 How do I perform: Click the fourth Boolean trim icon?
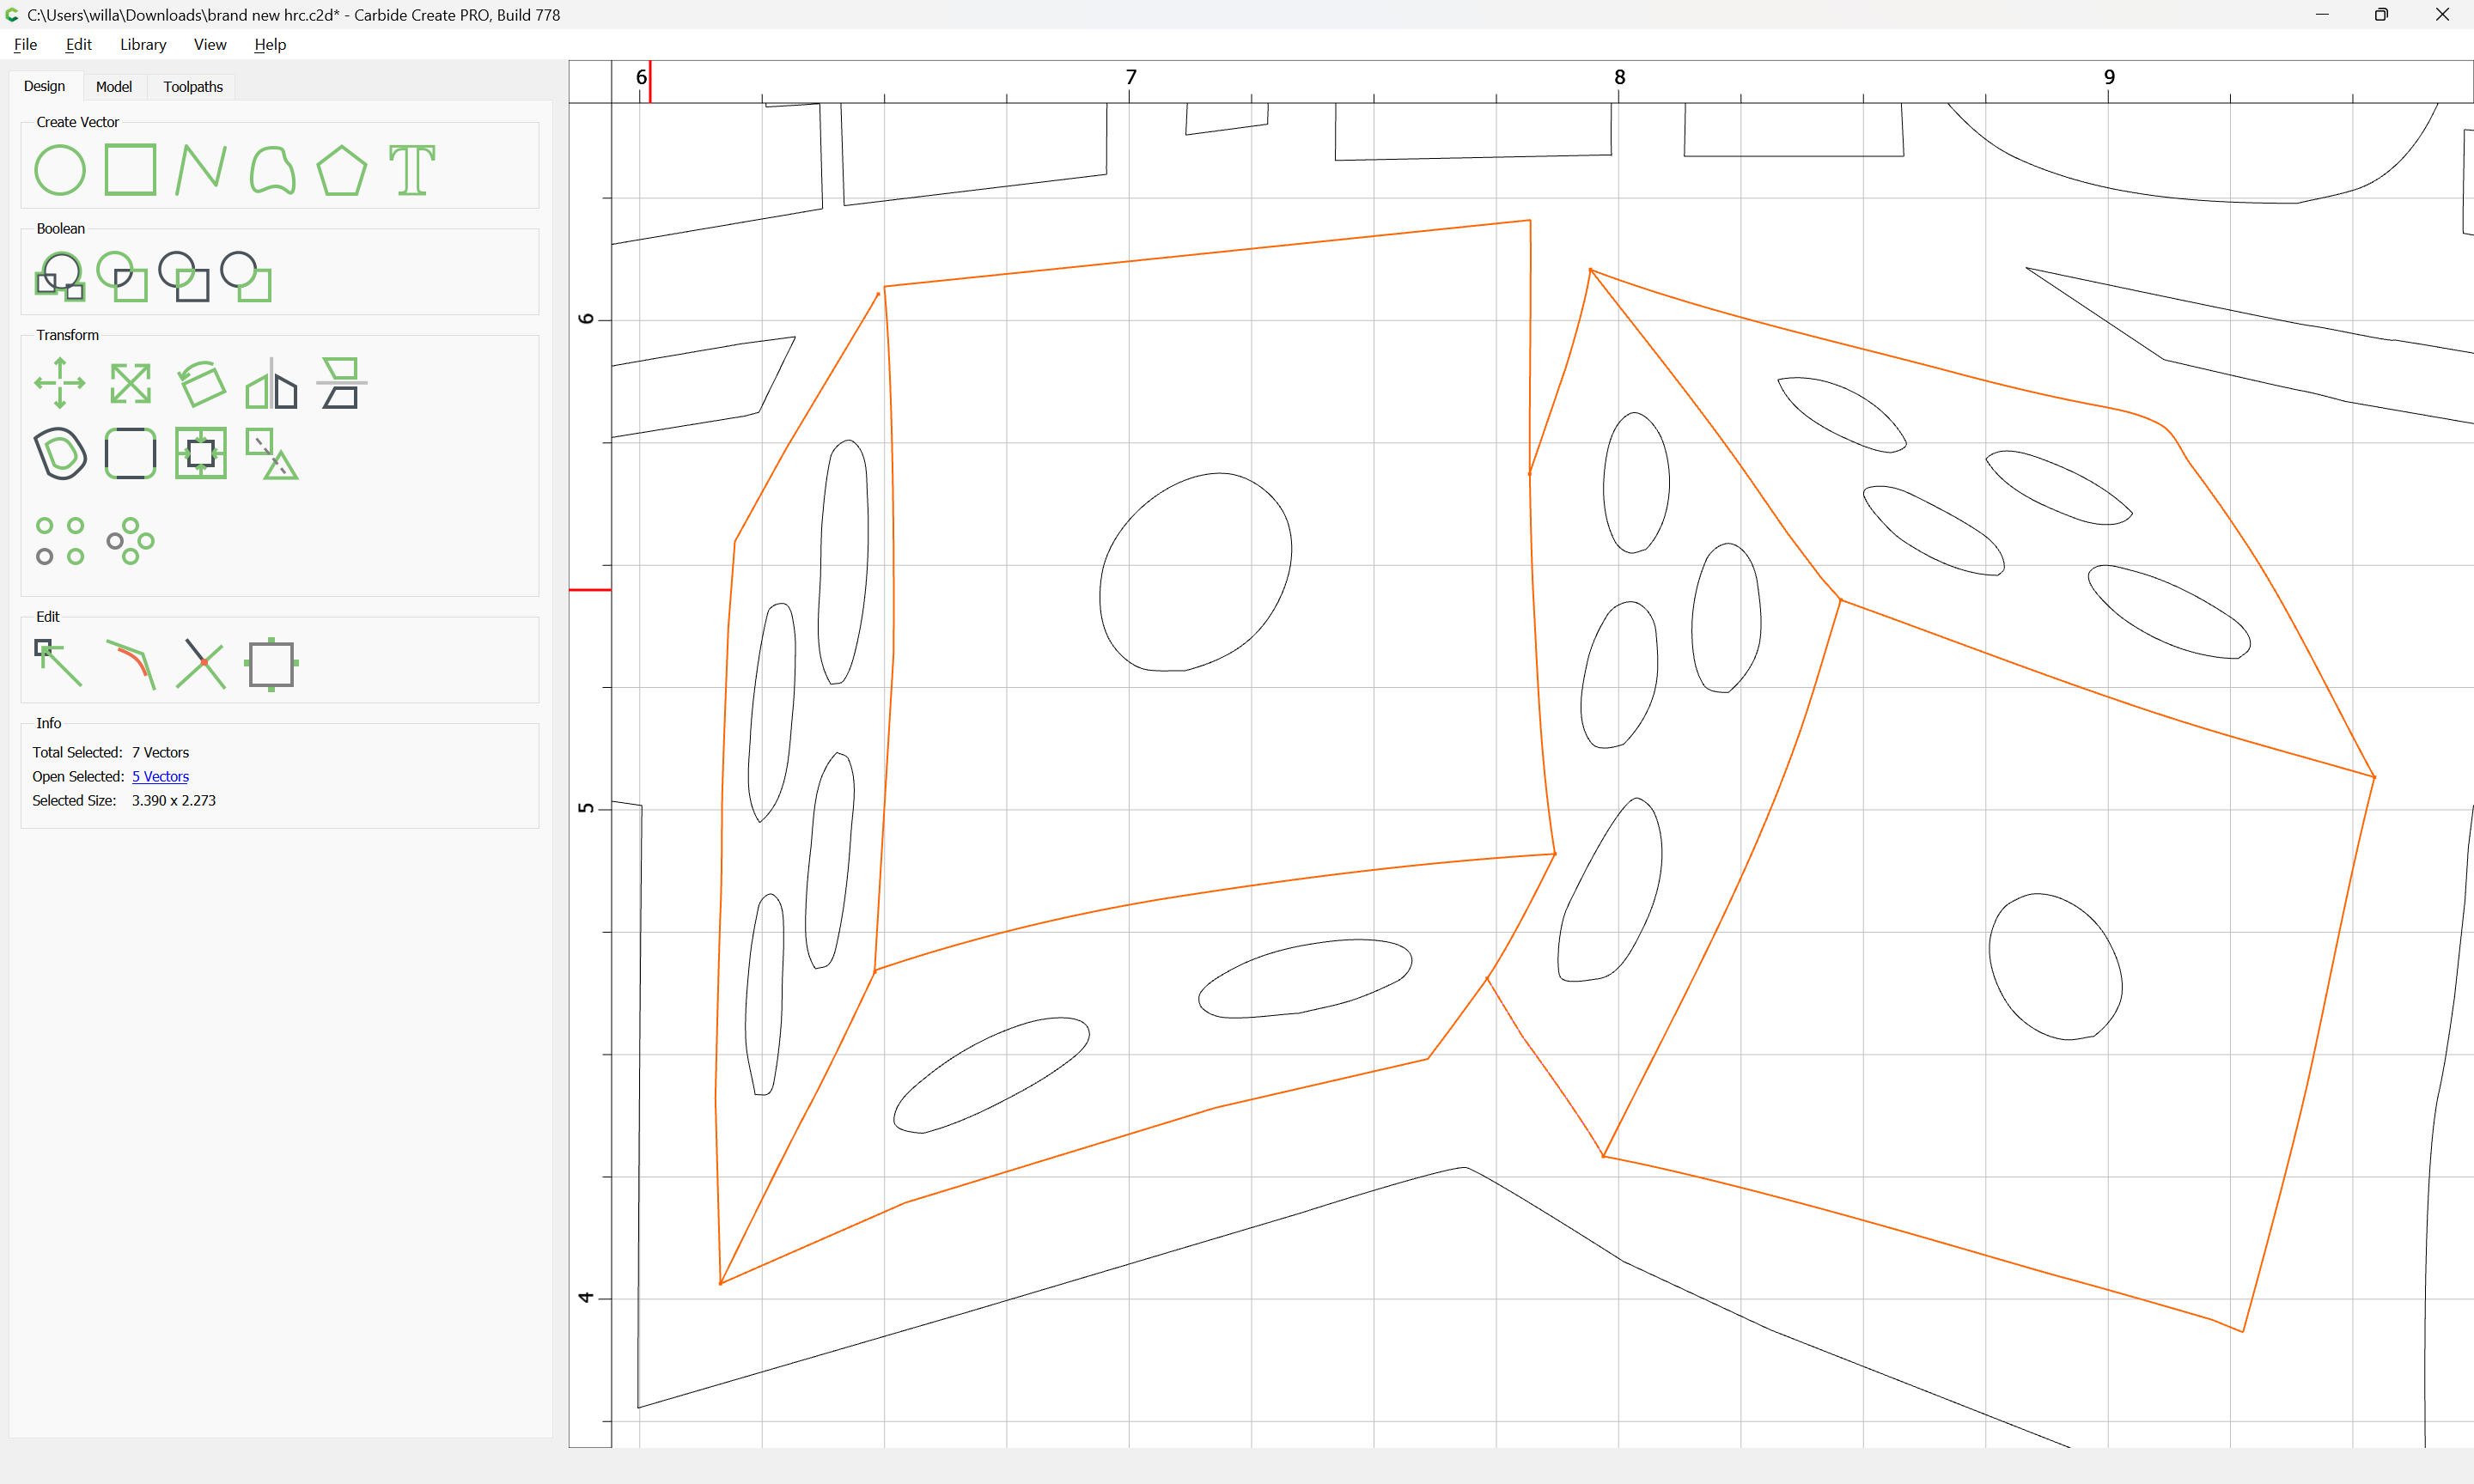(x=246, y=276)
